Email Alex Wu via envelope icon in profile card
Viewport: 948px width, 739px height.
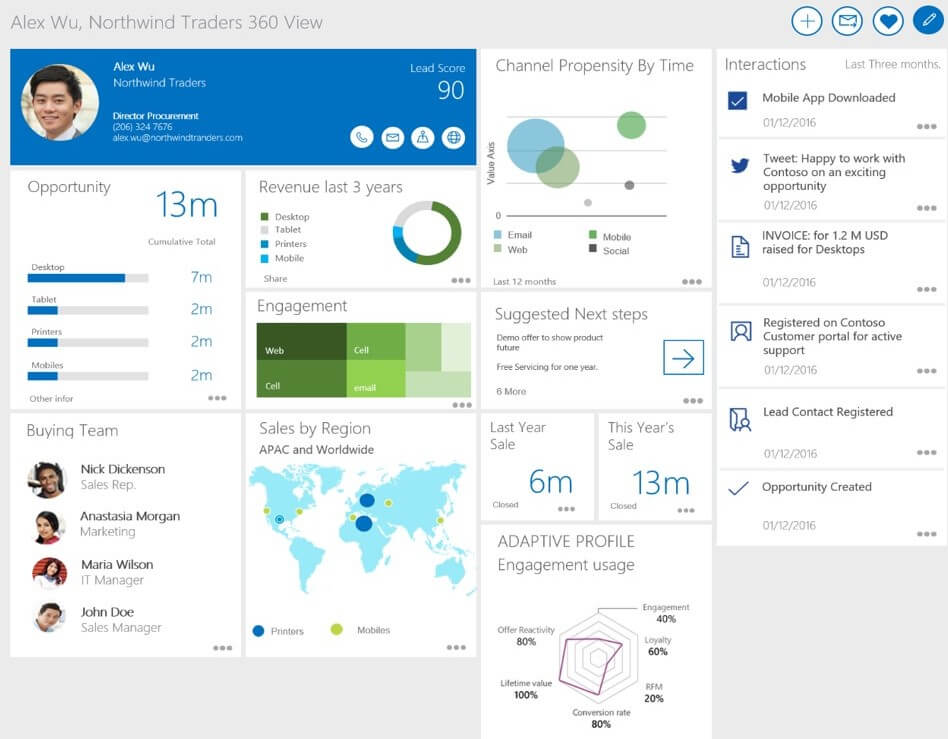(392, 137)
